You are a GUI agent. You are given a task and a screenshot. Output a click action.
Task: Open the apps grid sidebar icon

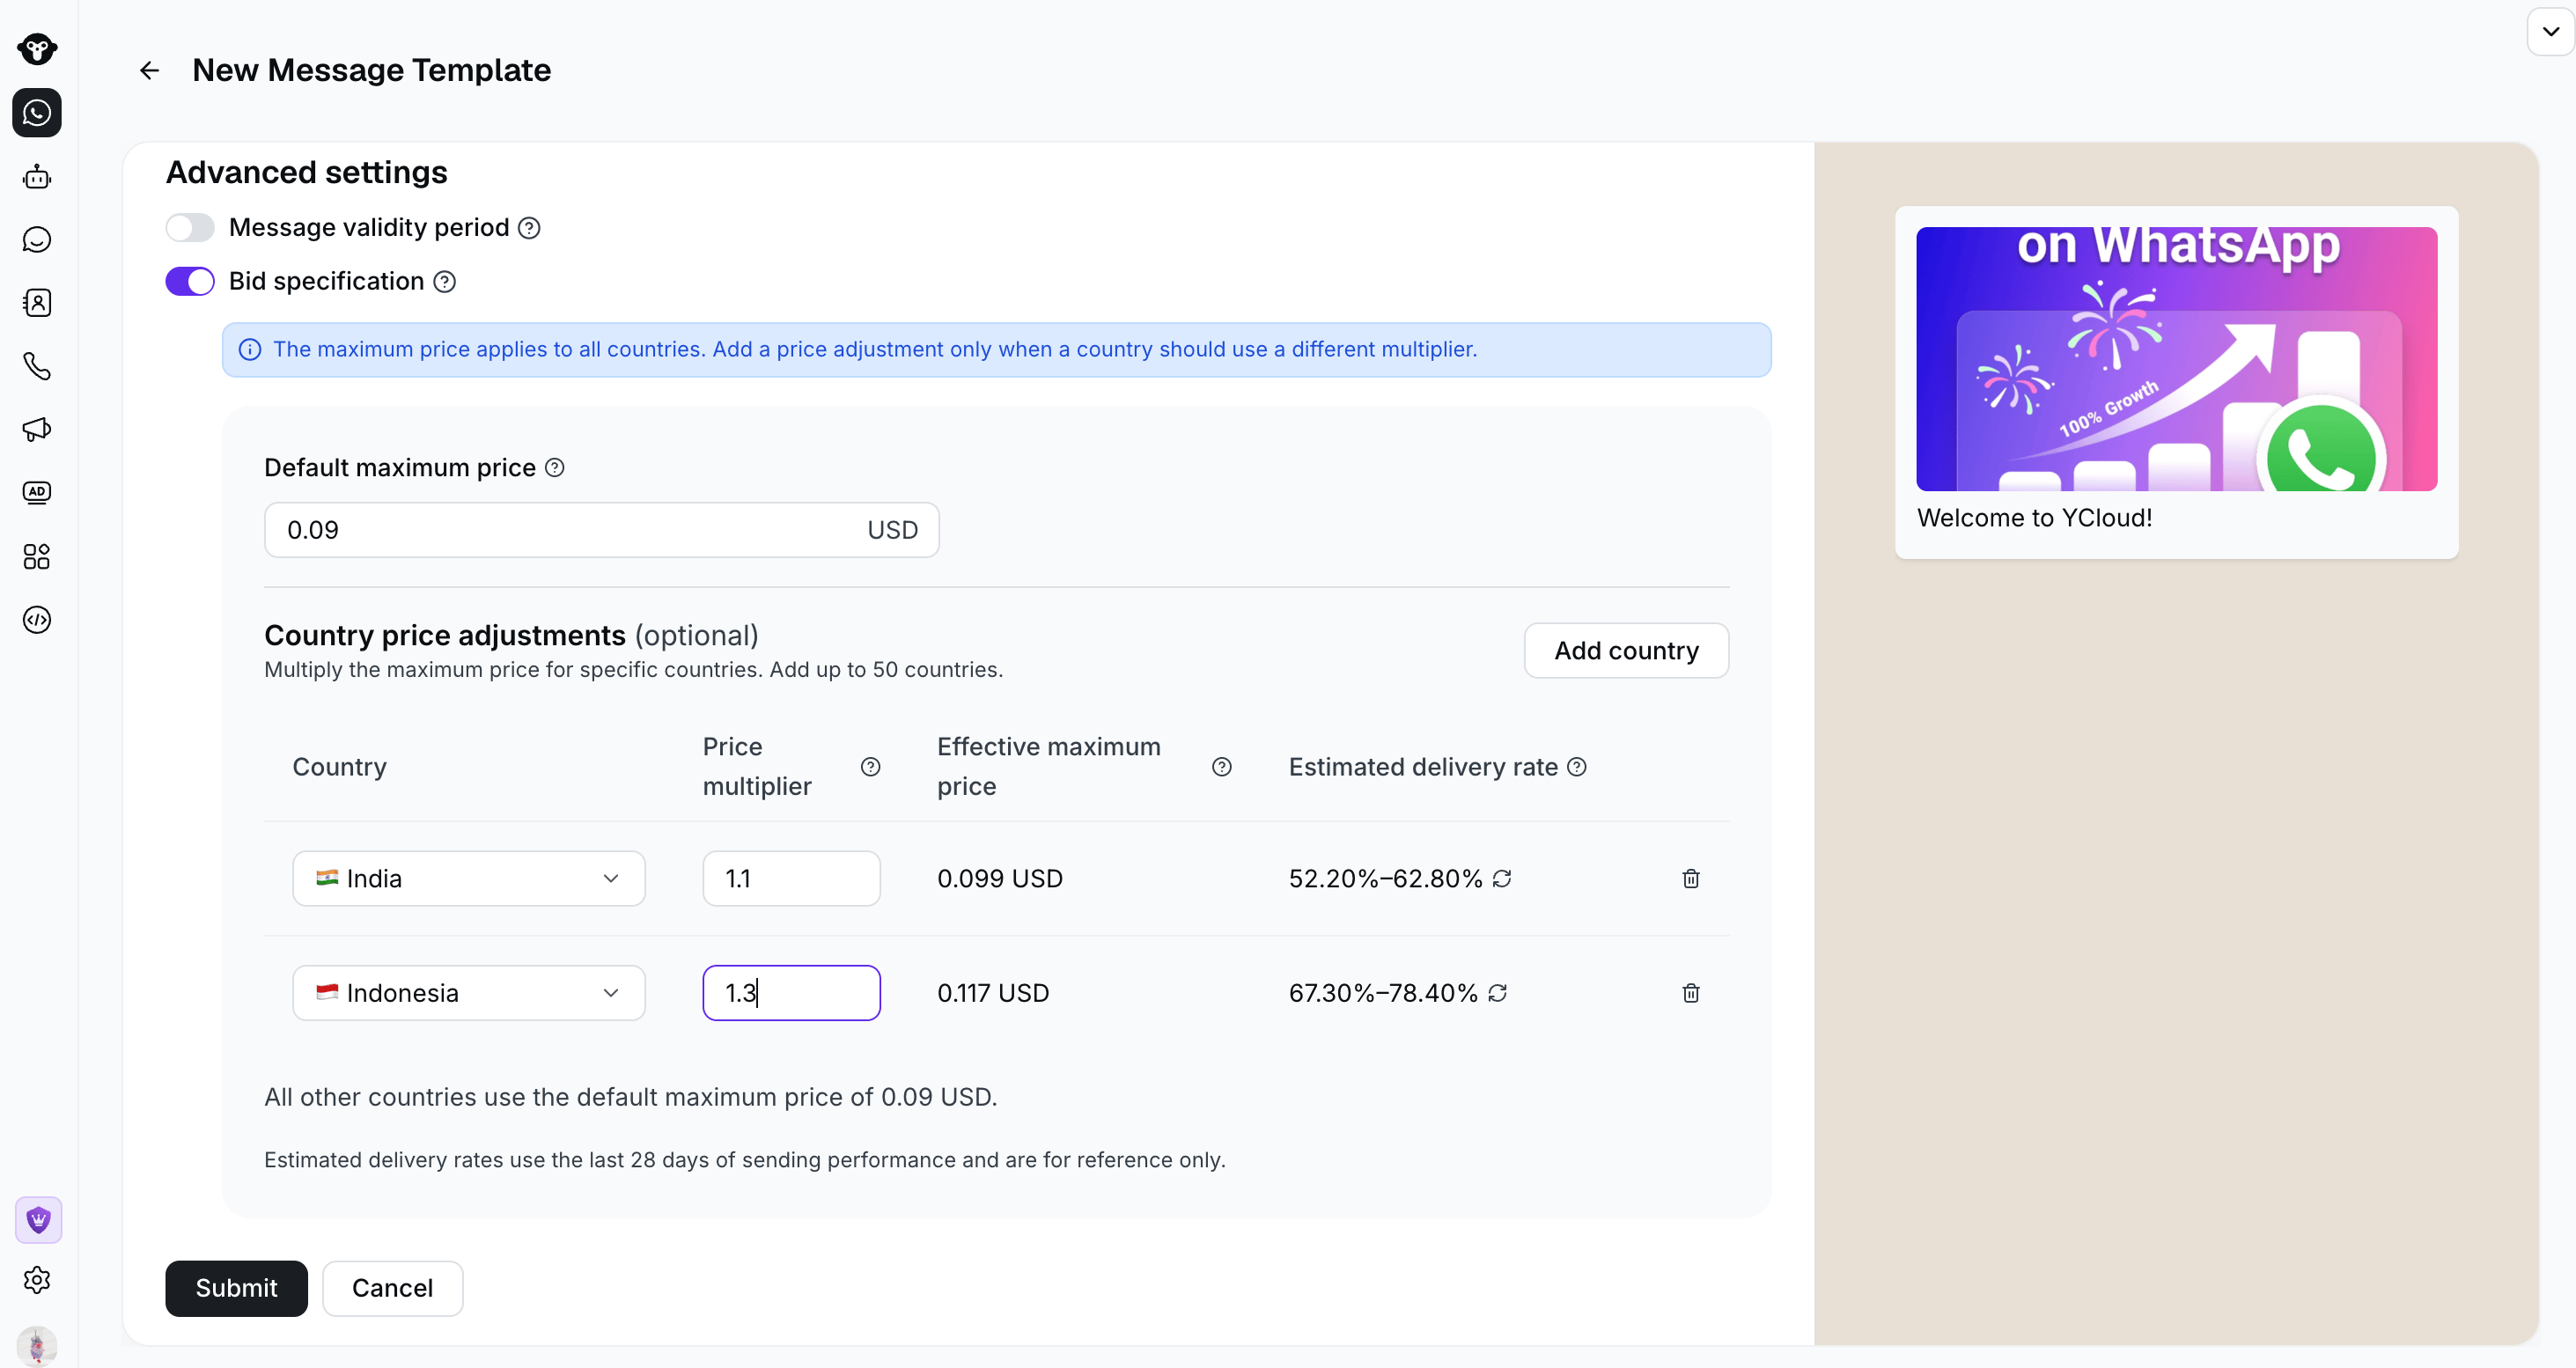pyautogui.click(x=37, y=556)
